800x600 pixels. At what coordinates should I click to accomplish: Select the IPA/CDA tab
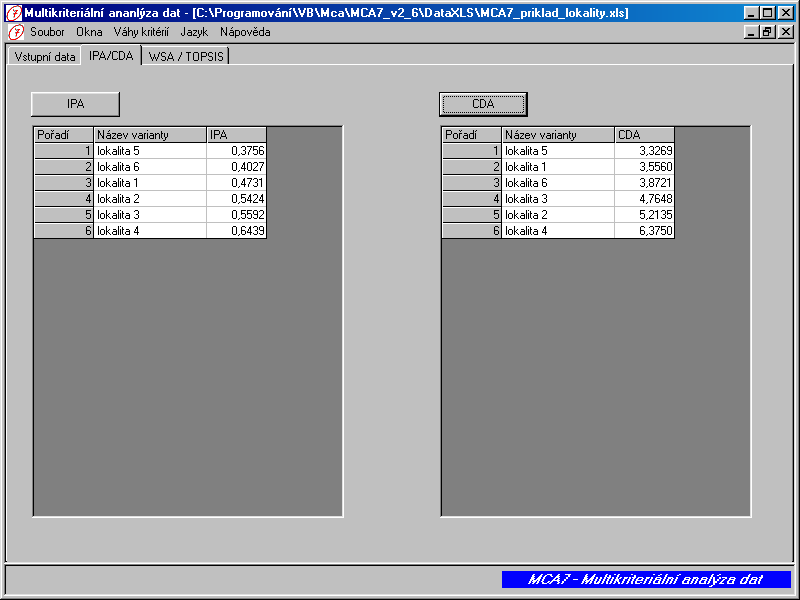pos(111,56)
